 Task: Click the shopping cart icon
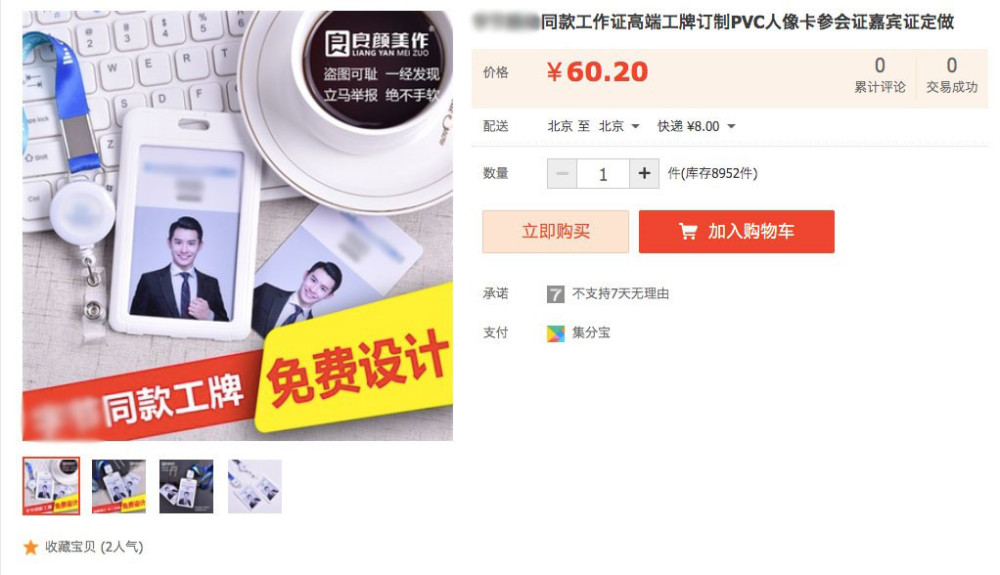pyautogui.click(x=688, y=231)
